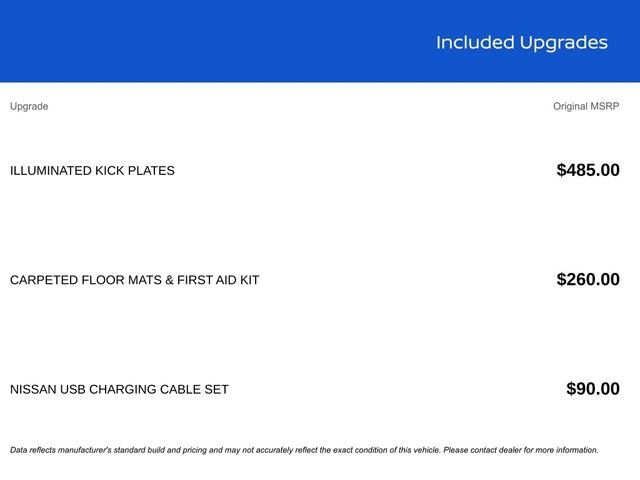The height and width of the screenshot is (480, 640).
Task: Click the Included Upgrades heading
Action: point(521,42)
